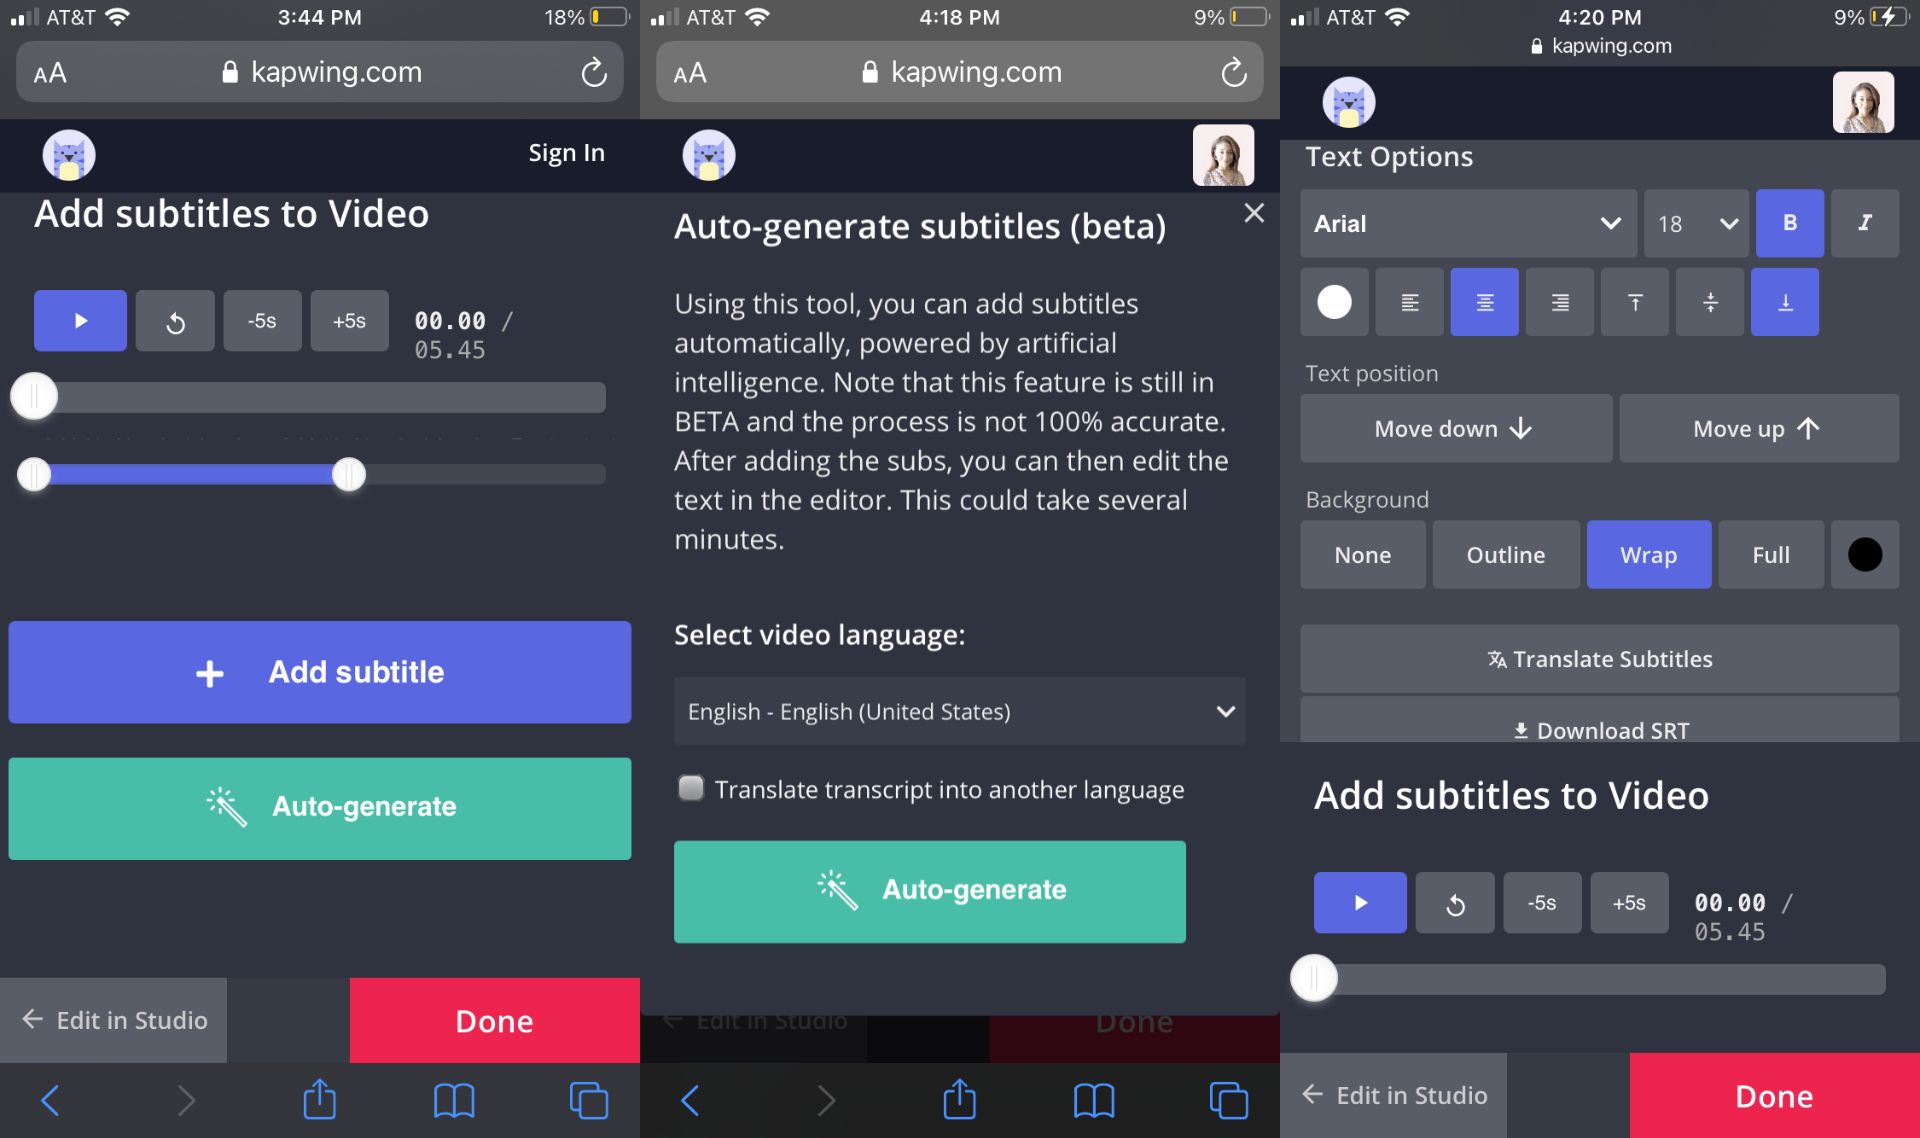Tap Sign In link

click(x=566, y=153)
